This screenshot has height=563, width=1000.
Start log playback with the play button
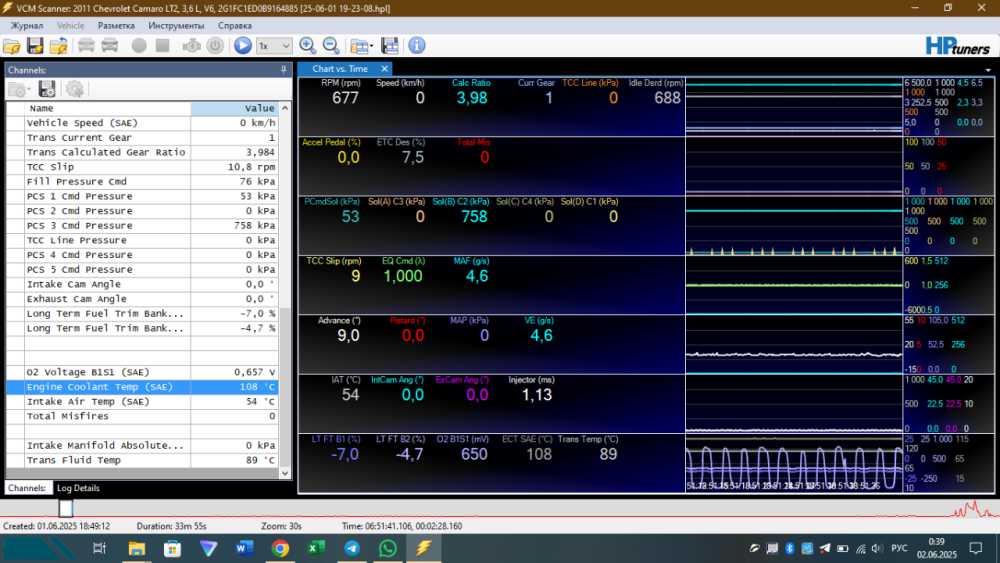(x=242, y=46)
